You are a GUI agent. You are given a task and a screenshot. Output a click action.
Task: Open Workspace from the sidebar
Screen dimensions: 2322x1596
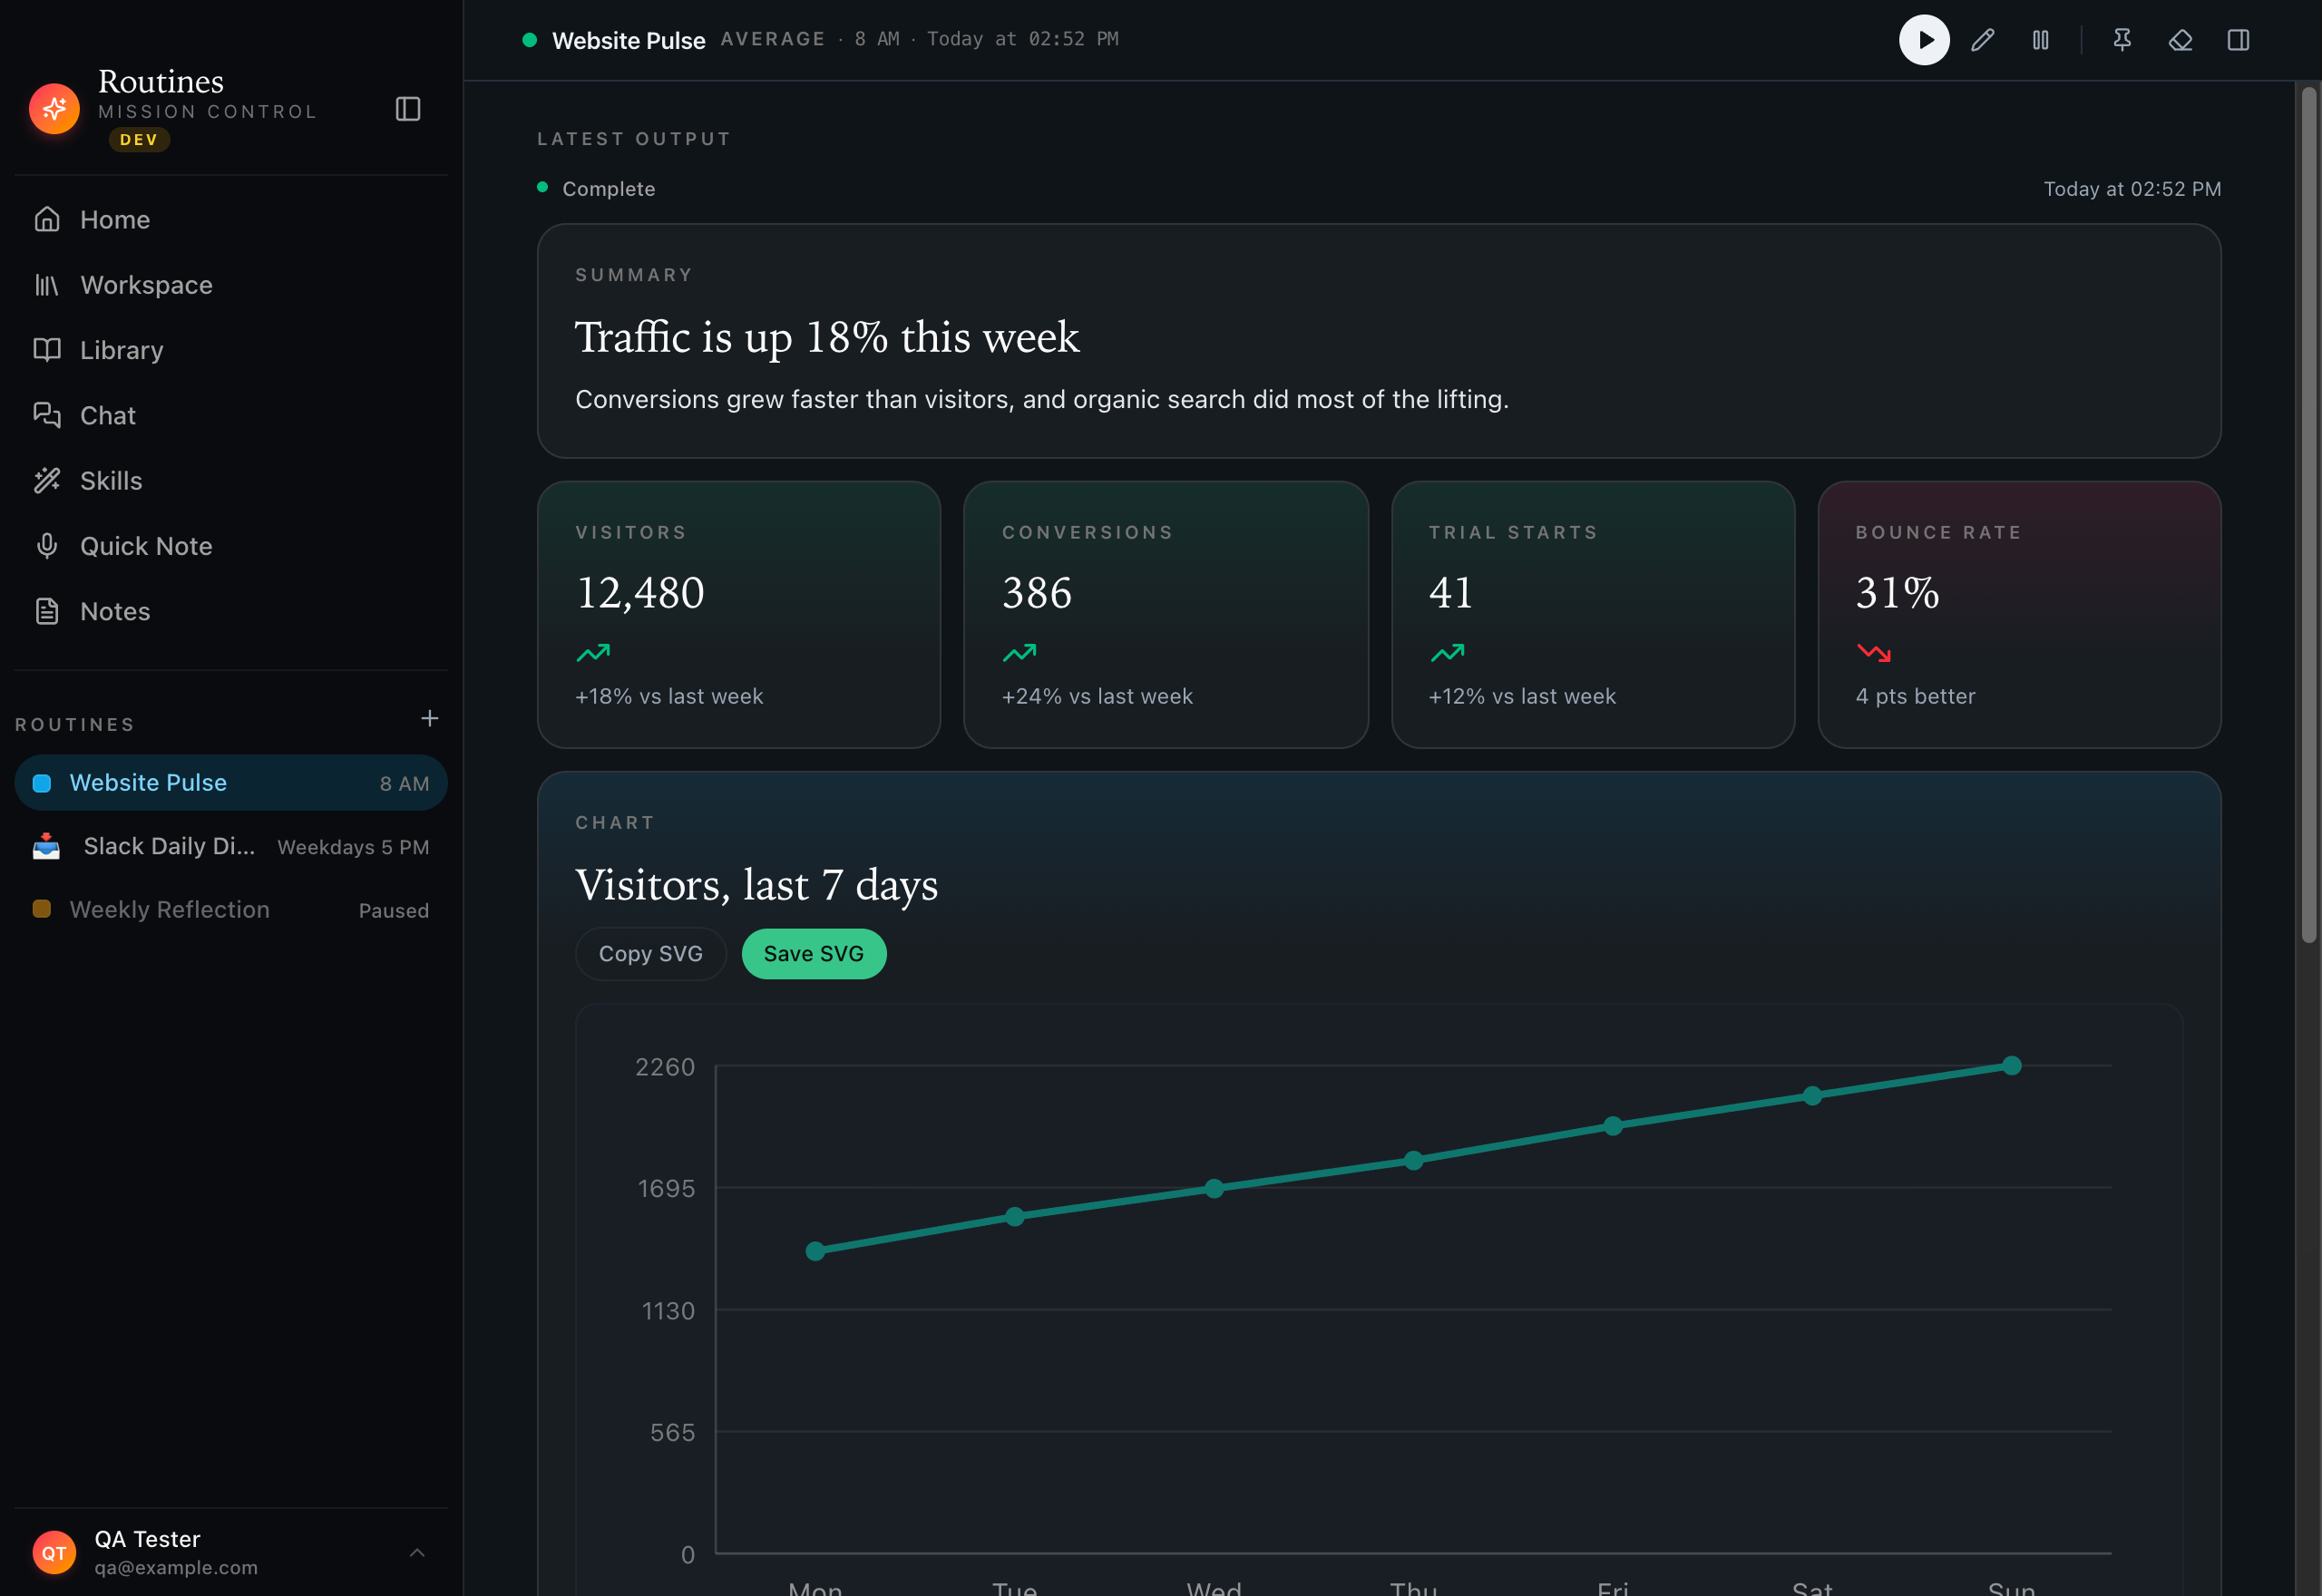tap(231, 285)
